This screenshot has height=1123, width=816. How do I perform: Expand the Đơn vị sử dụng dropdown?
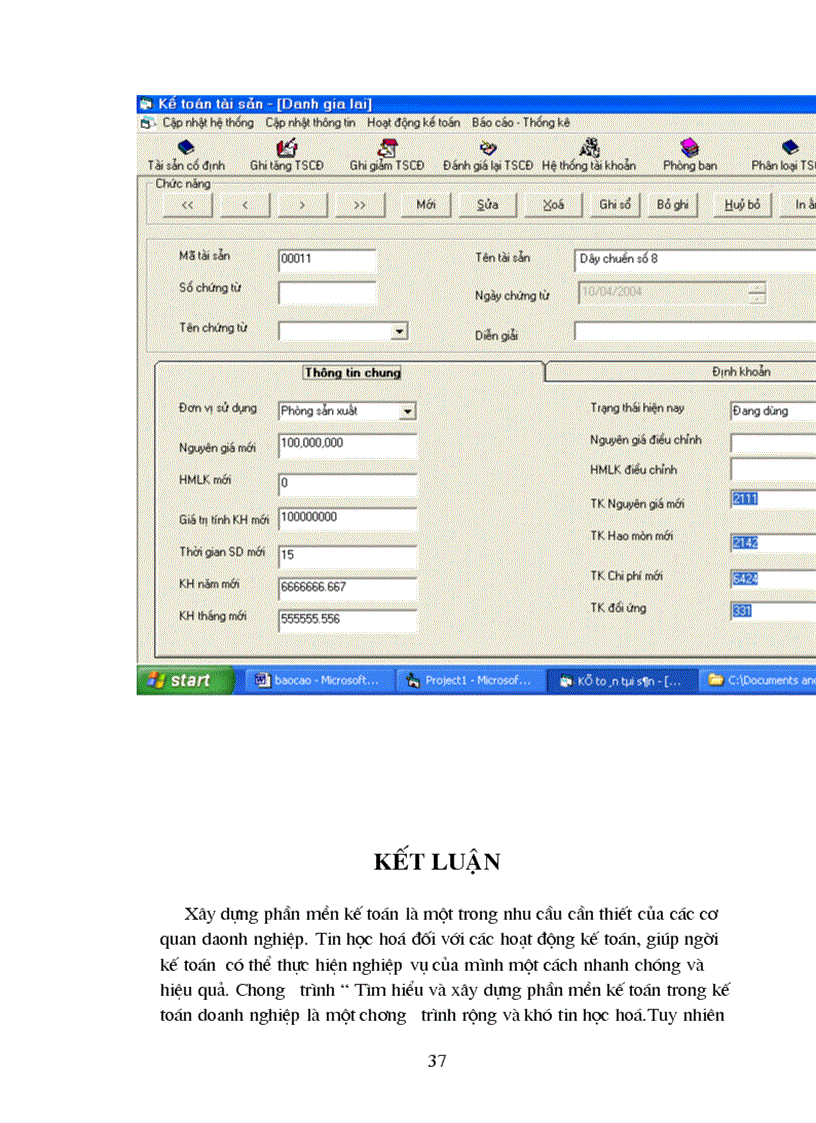(x=407, y=411)
